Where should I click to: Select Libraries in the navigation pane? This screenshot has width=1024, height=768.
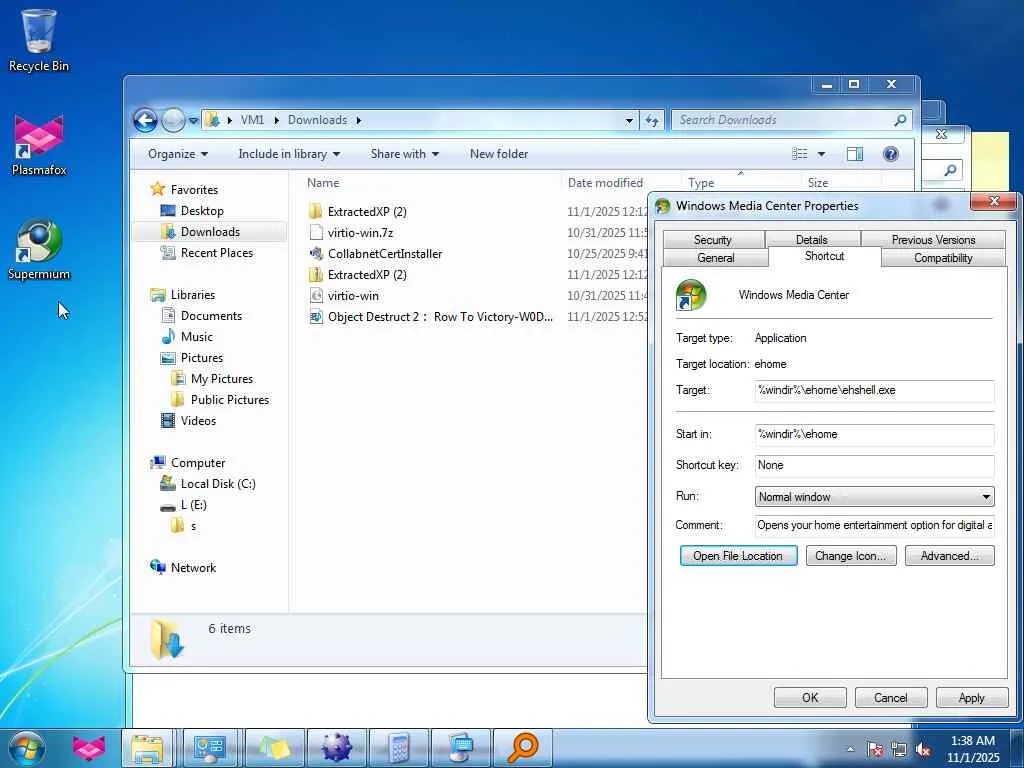tap(193, 295)
